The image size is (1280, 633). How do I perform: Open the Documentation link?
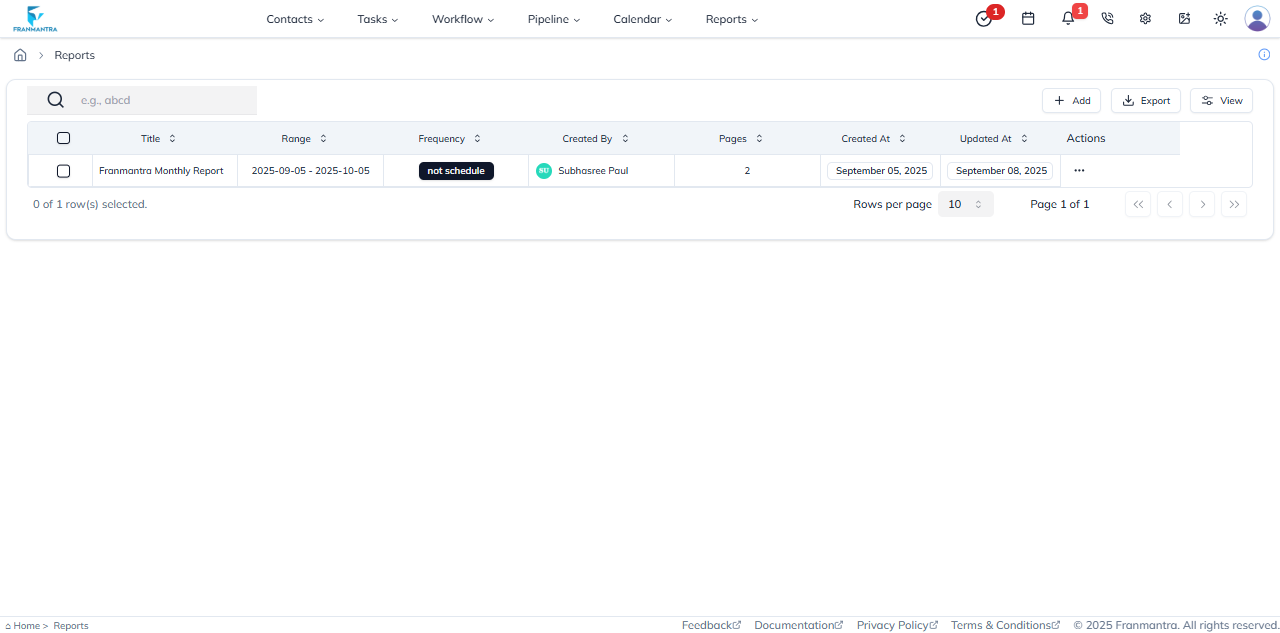[x=798, y=625]
